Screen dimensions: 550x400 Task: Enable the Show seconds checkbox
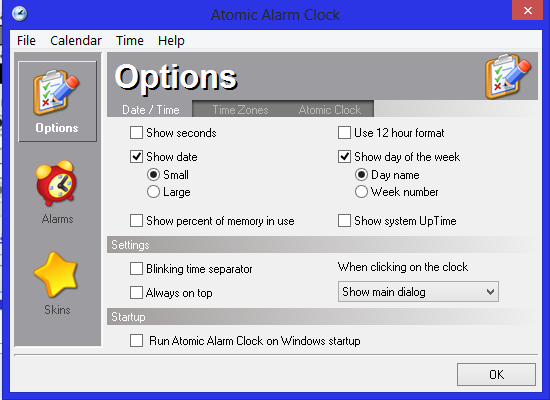136,133
